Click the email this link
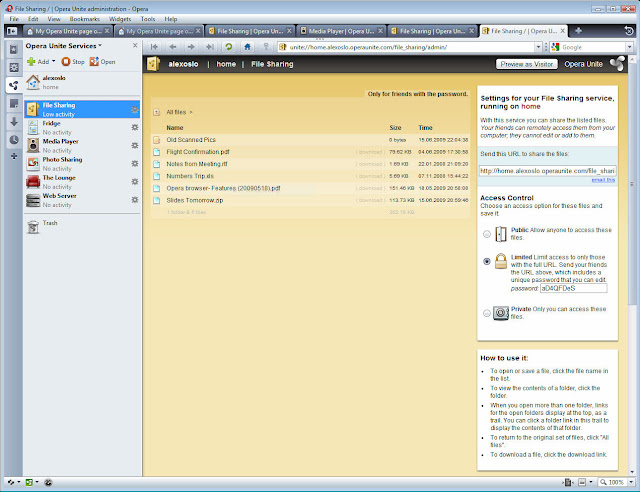The image size is (640, 492). pos(603,180)
